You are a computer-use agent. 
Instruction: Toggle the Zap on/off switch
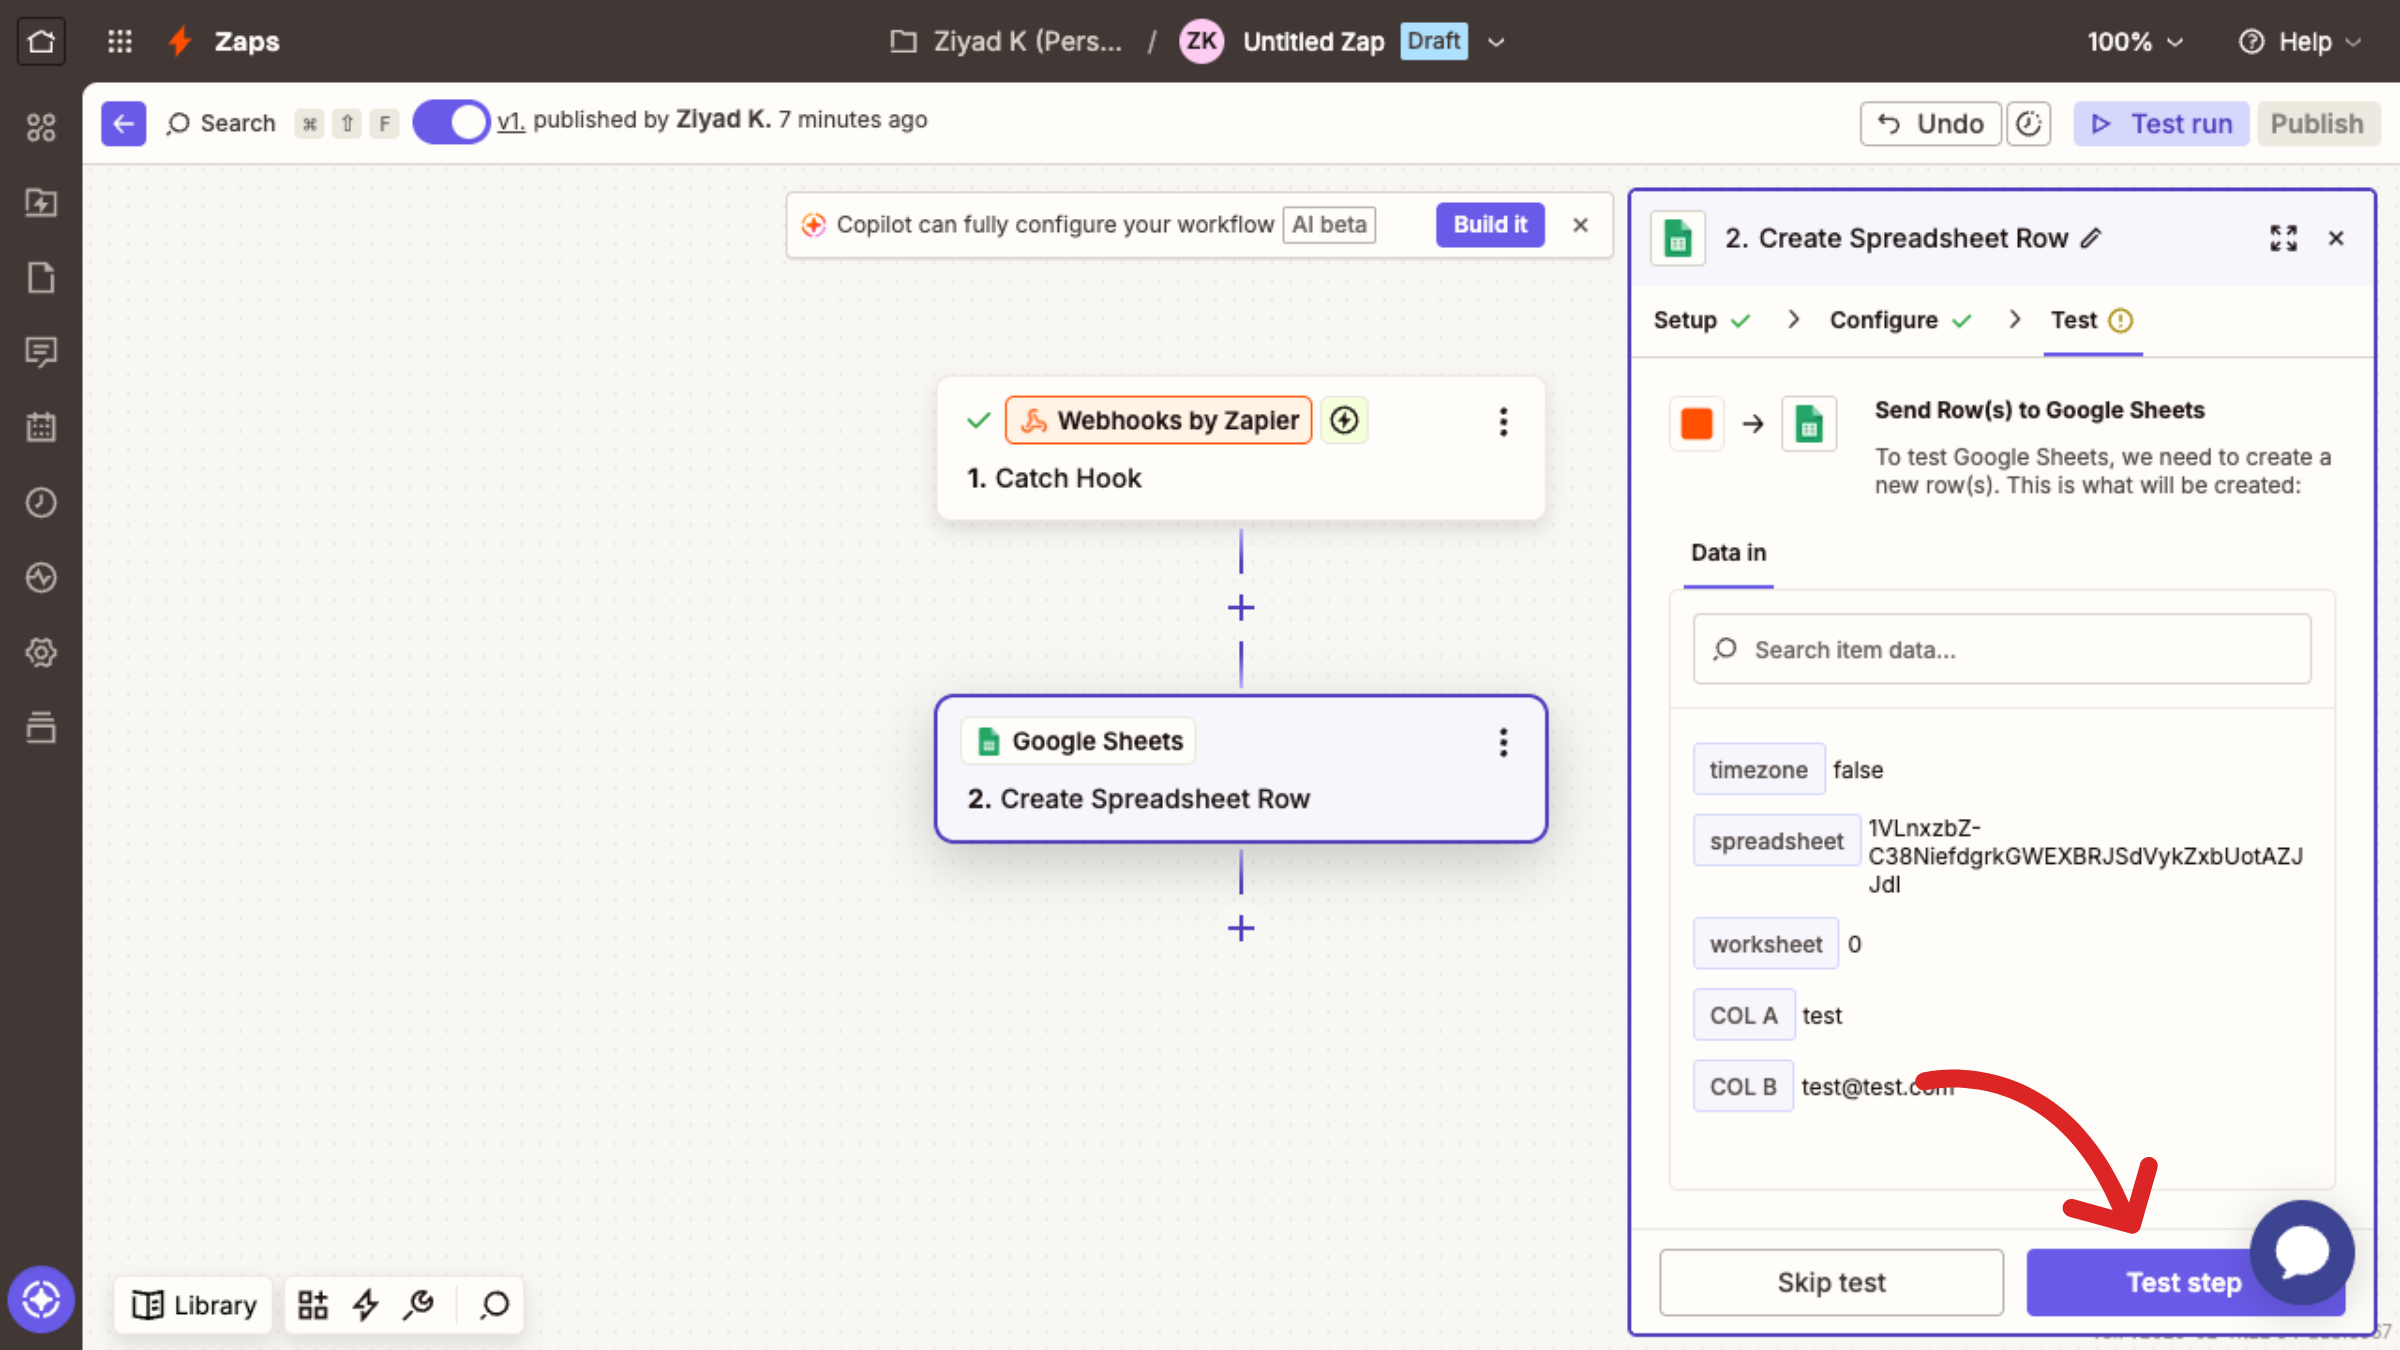451,122
